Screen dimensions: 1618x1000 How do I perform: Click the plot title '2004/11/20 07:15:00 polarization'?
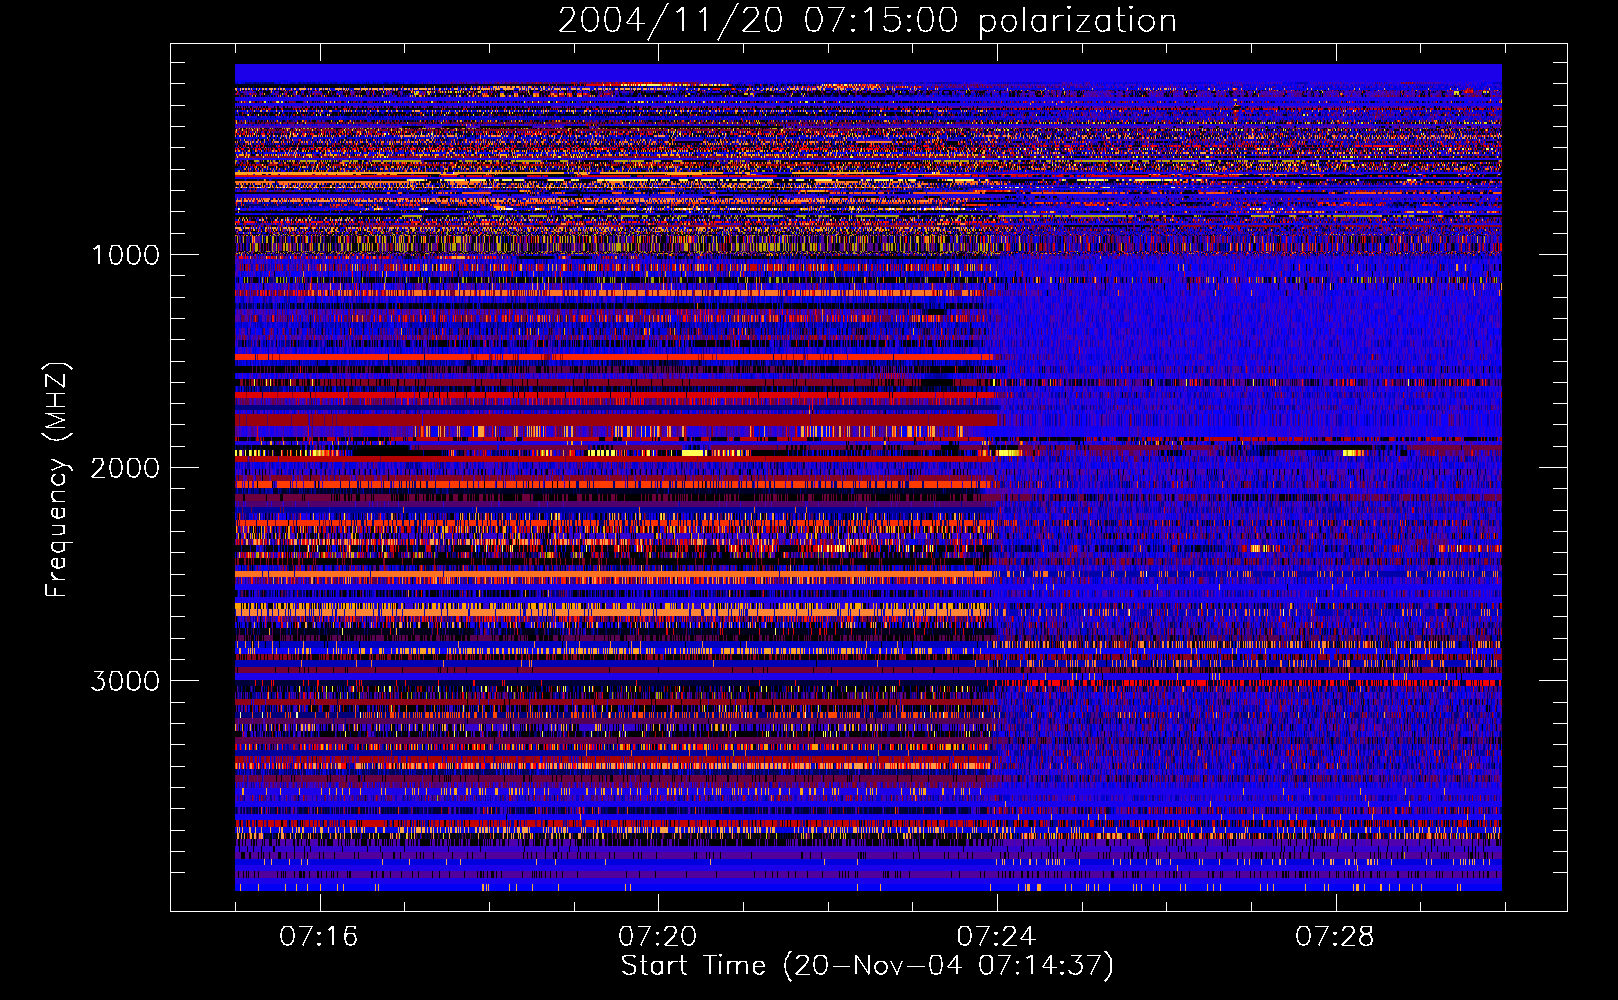867,21
